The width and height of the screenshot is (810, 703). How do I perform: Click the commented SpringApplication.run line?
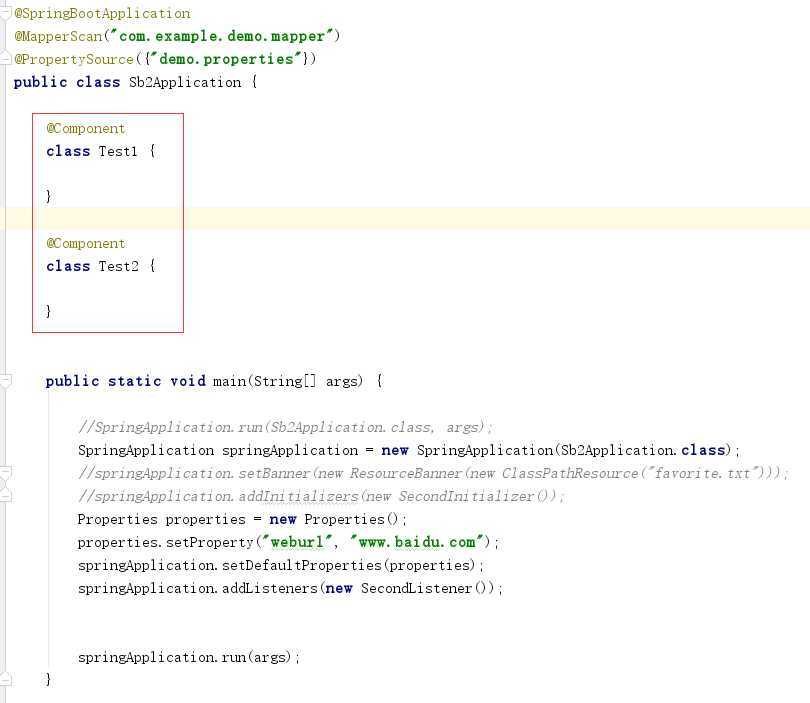[x=285, y=427]
